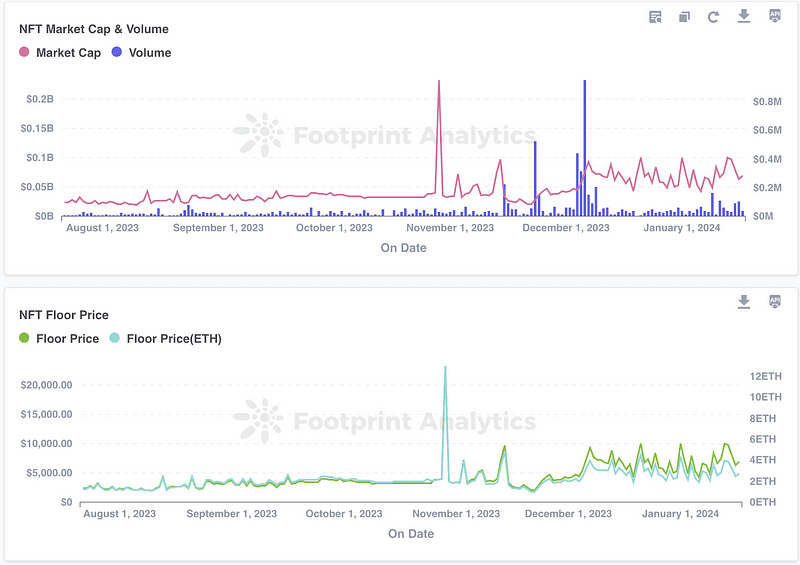Screen dimensions: 800x565
Task: Click the tallest blue volume bar in December
Action: 585,148
